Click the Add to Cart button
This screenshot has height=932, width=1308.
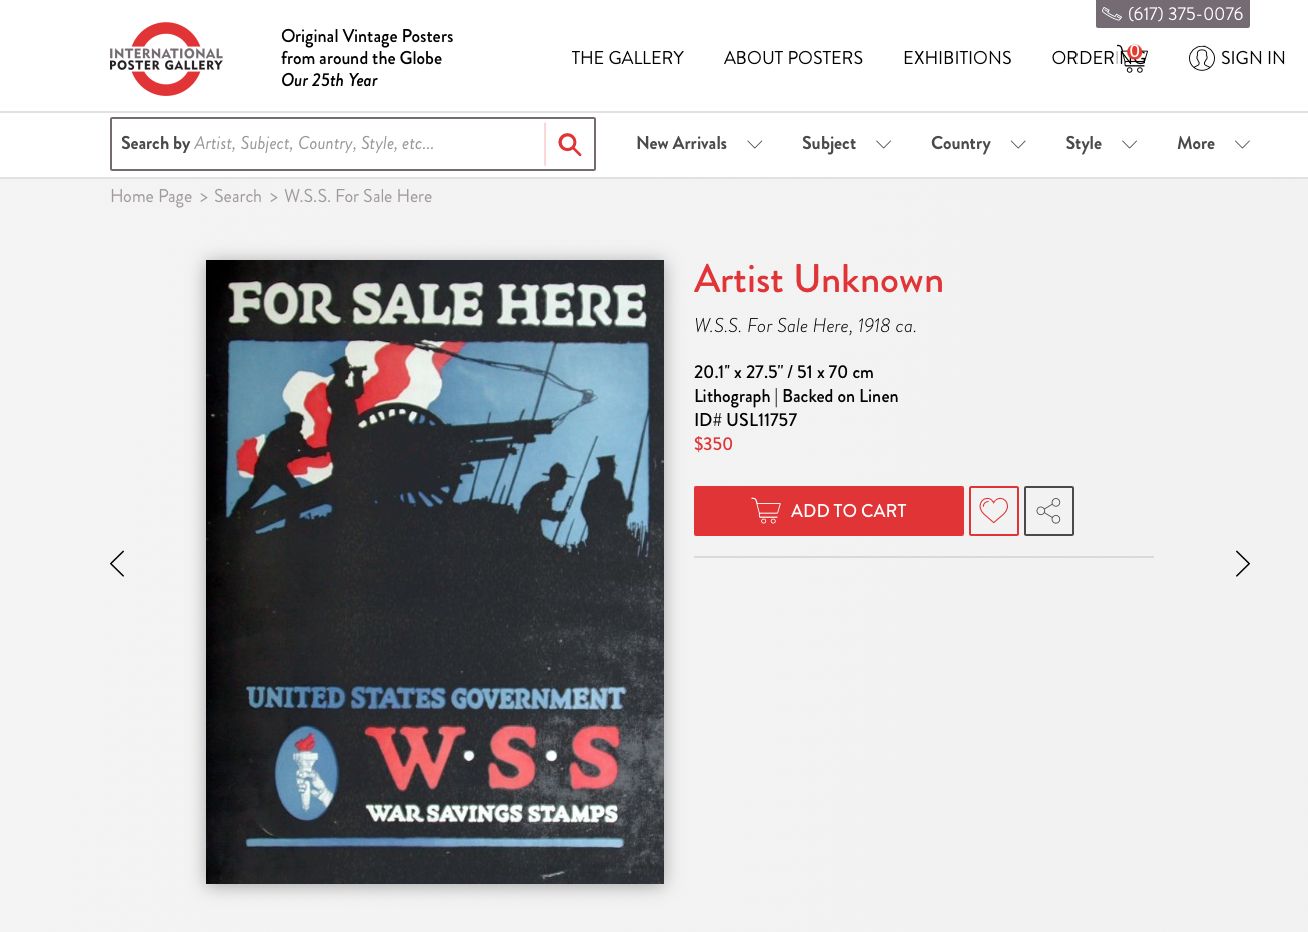click(x=829, y=511)
